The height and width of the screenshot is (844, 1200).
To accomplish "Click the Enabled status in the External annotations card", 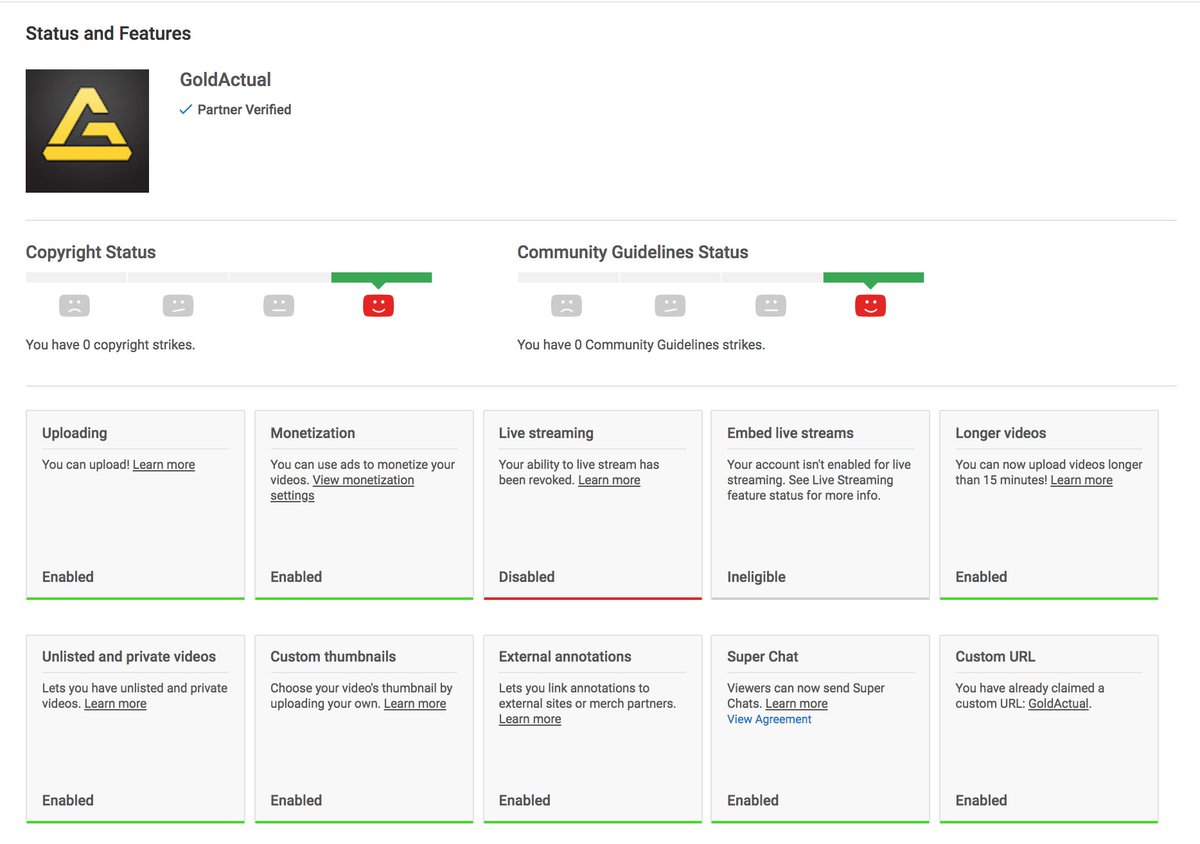I will tap(525, 801).
